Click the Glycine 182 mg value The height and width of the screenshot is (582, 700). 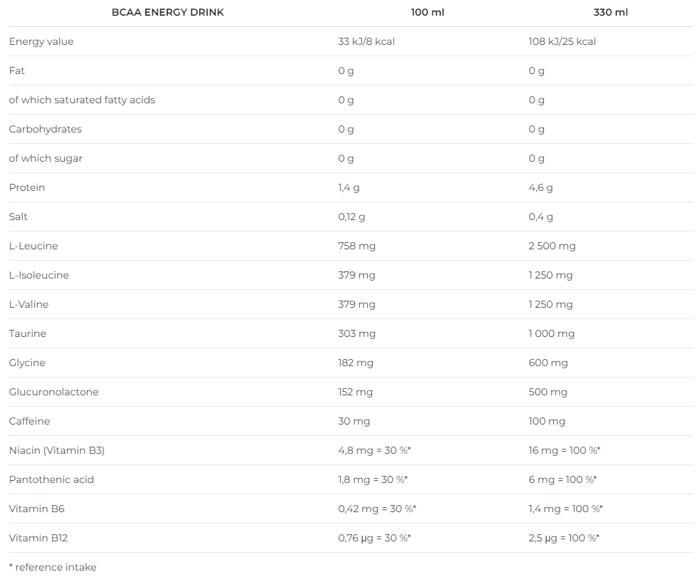[x=356, y=363]
